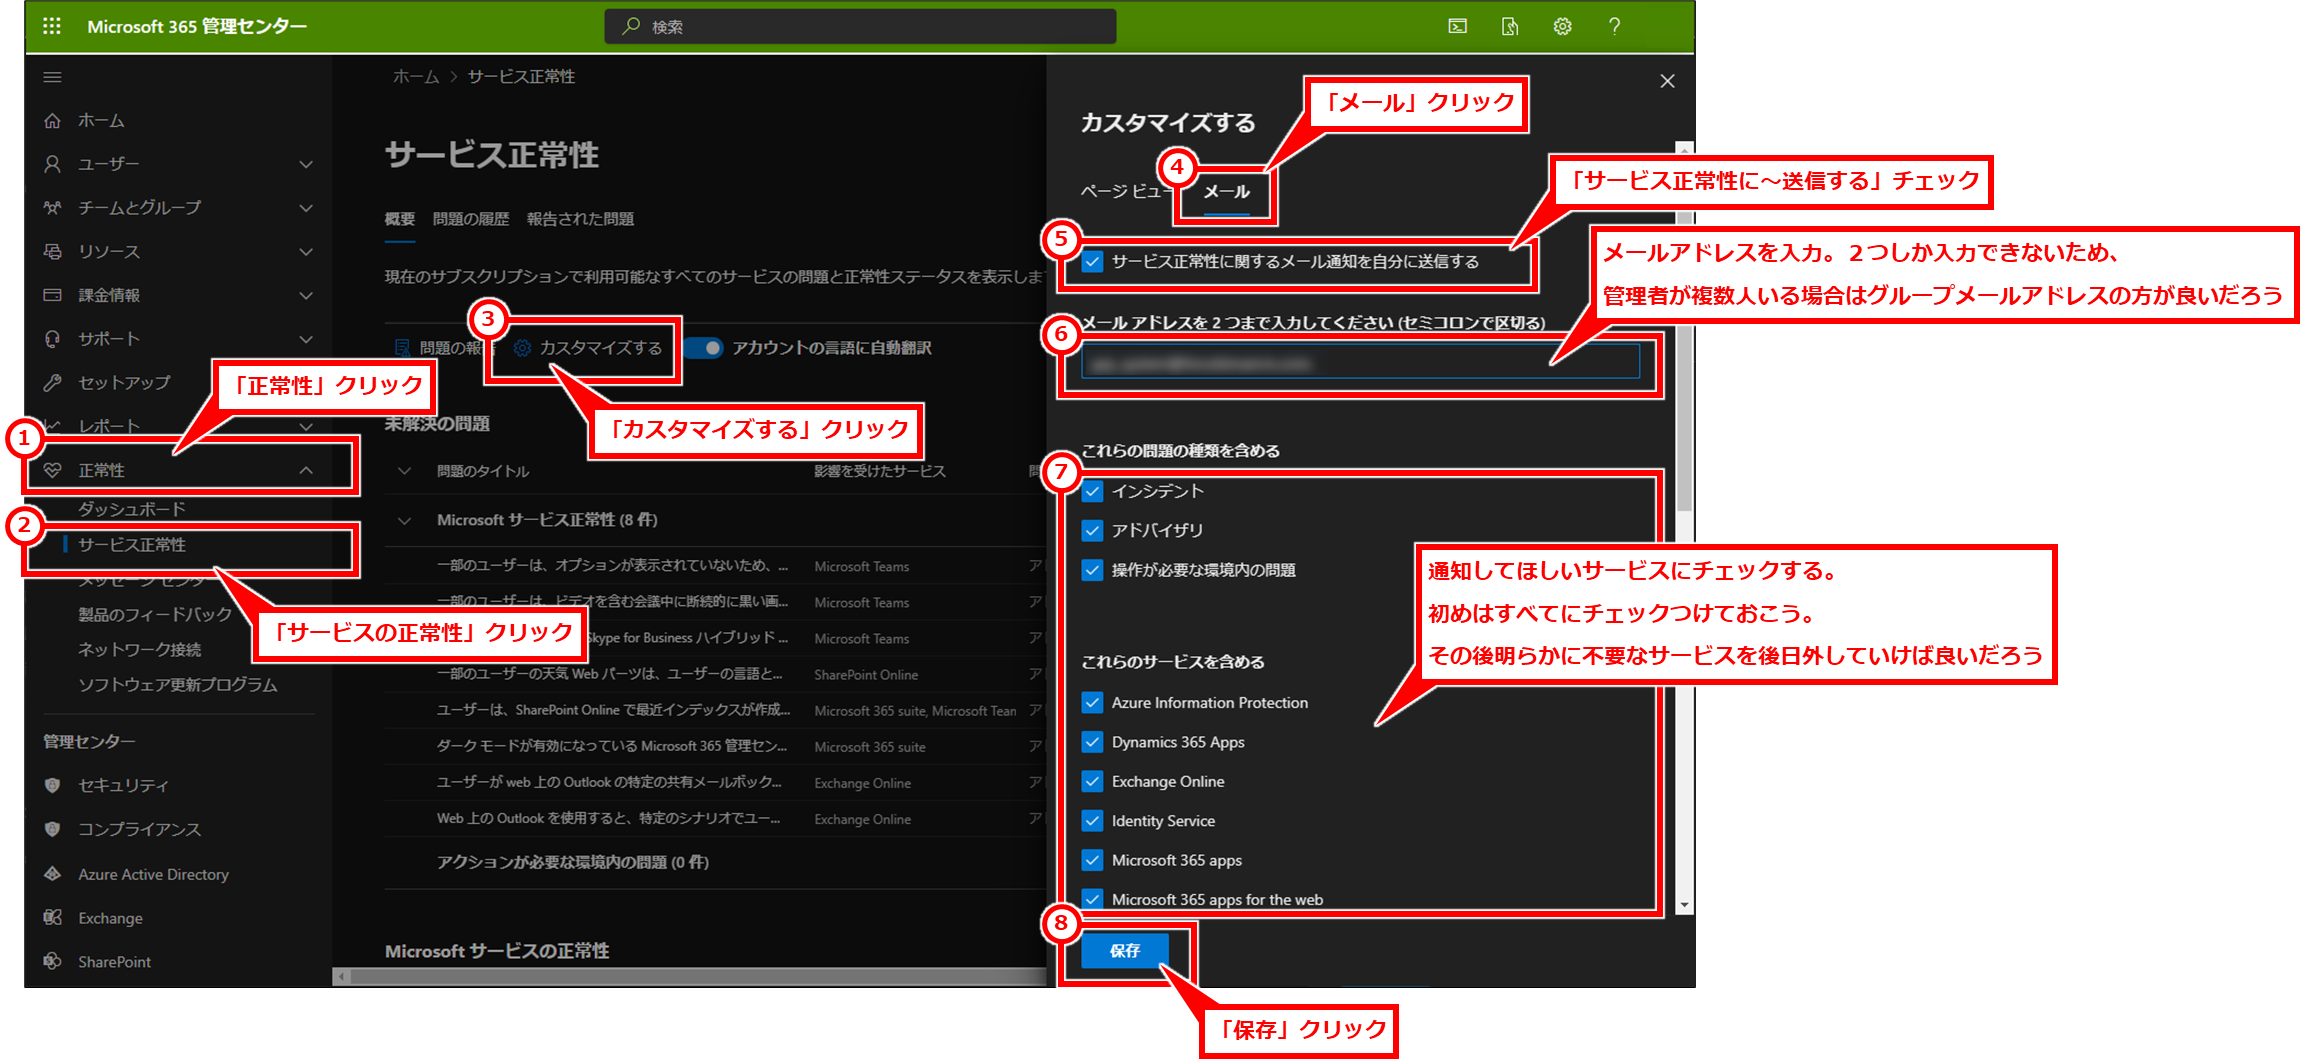Click the セットアップ wrench icon
Viewport: 2305px width, 1064px height.
(x=53, y=382)
